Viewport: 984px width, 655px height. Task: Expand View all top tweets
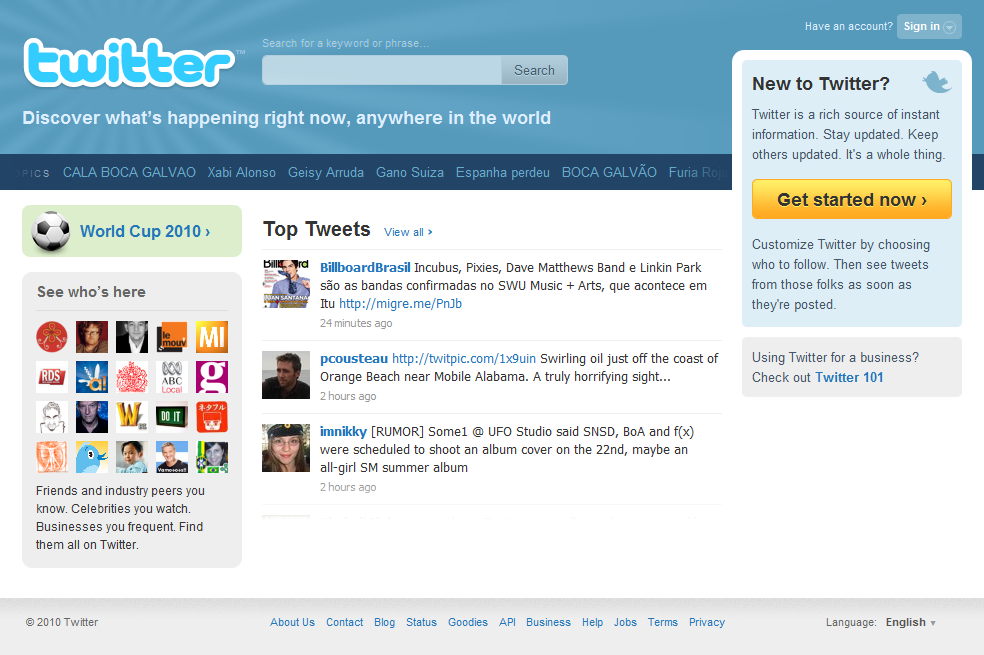coord(408,232)
